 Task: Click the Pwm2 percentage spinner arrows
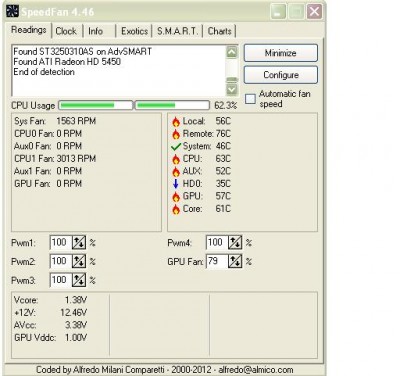pyautogui.click(x=79, y=261)
